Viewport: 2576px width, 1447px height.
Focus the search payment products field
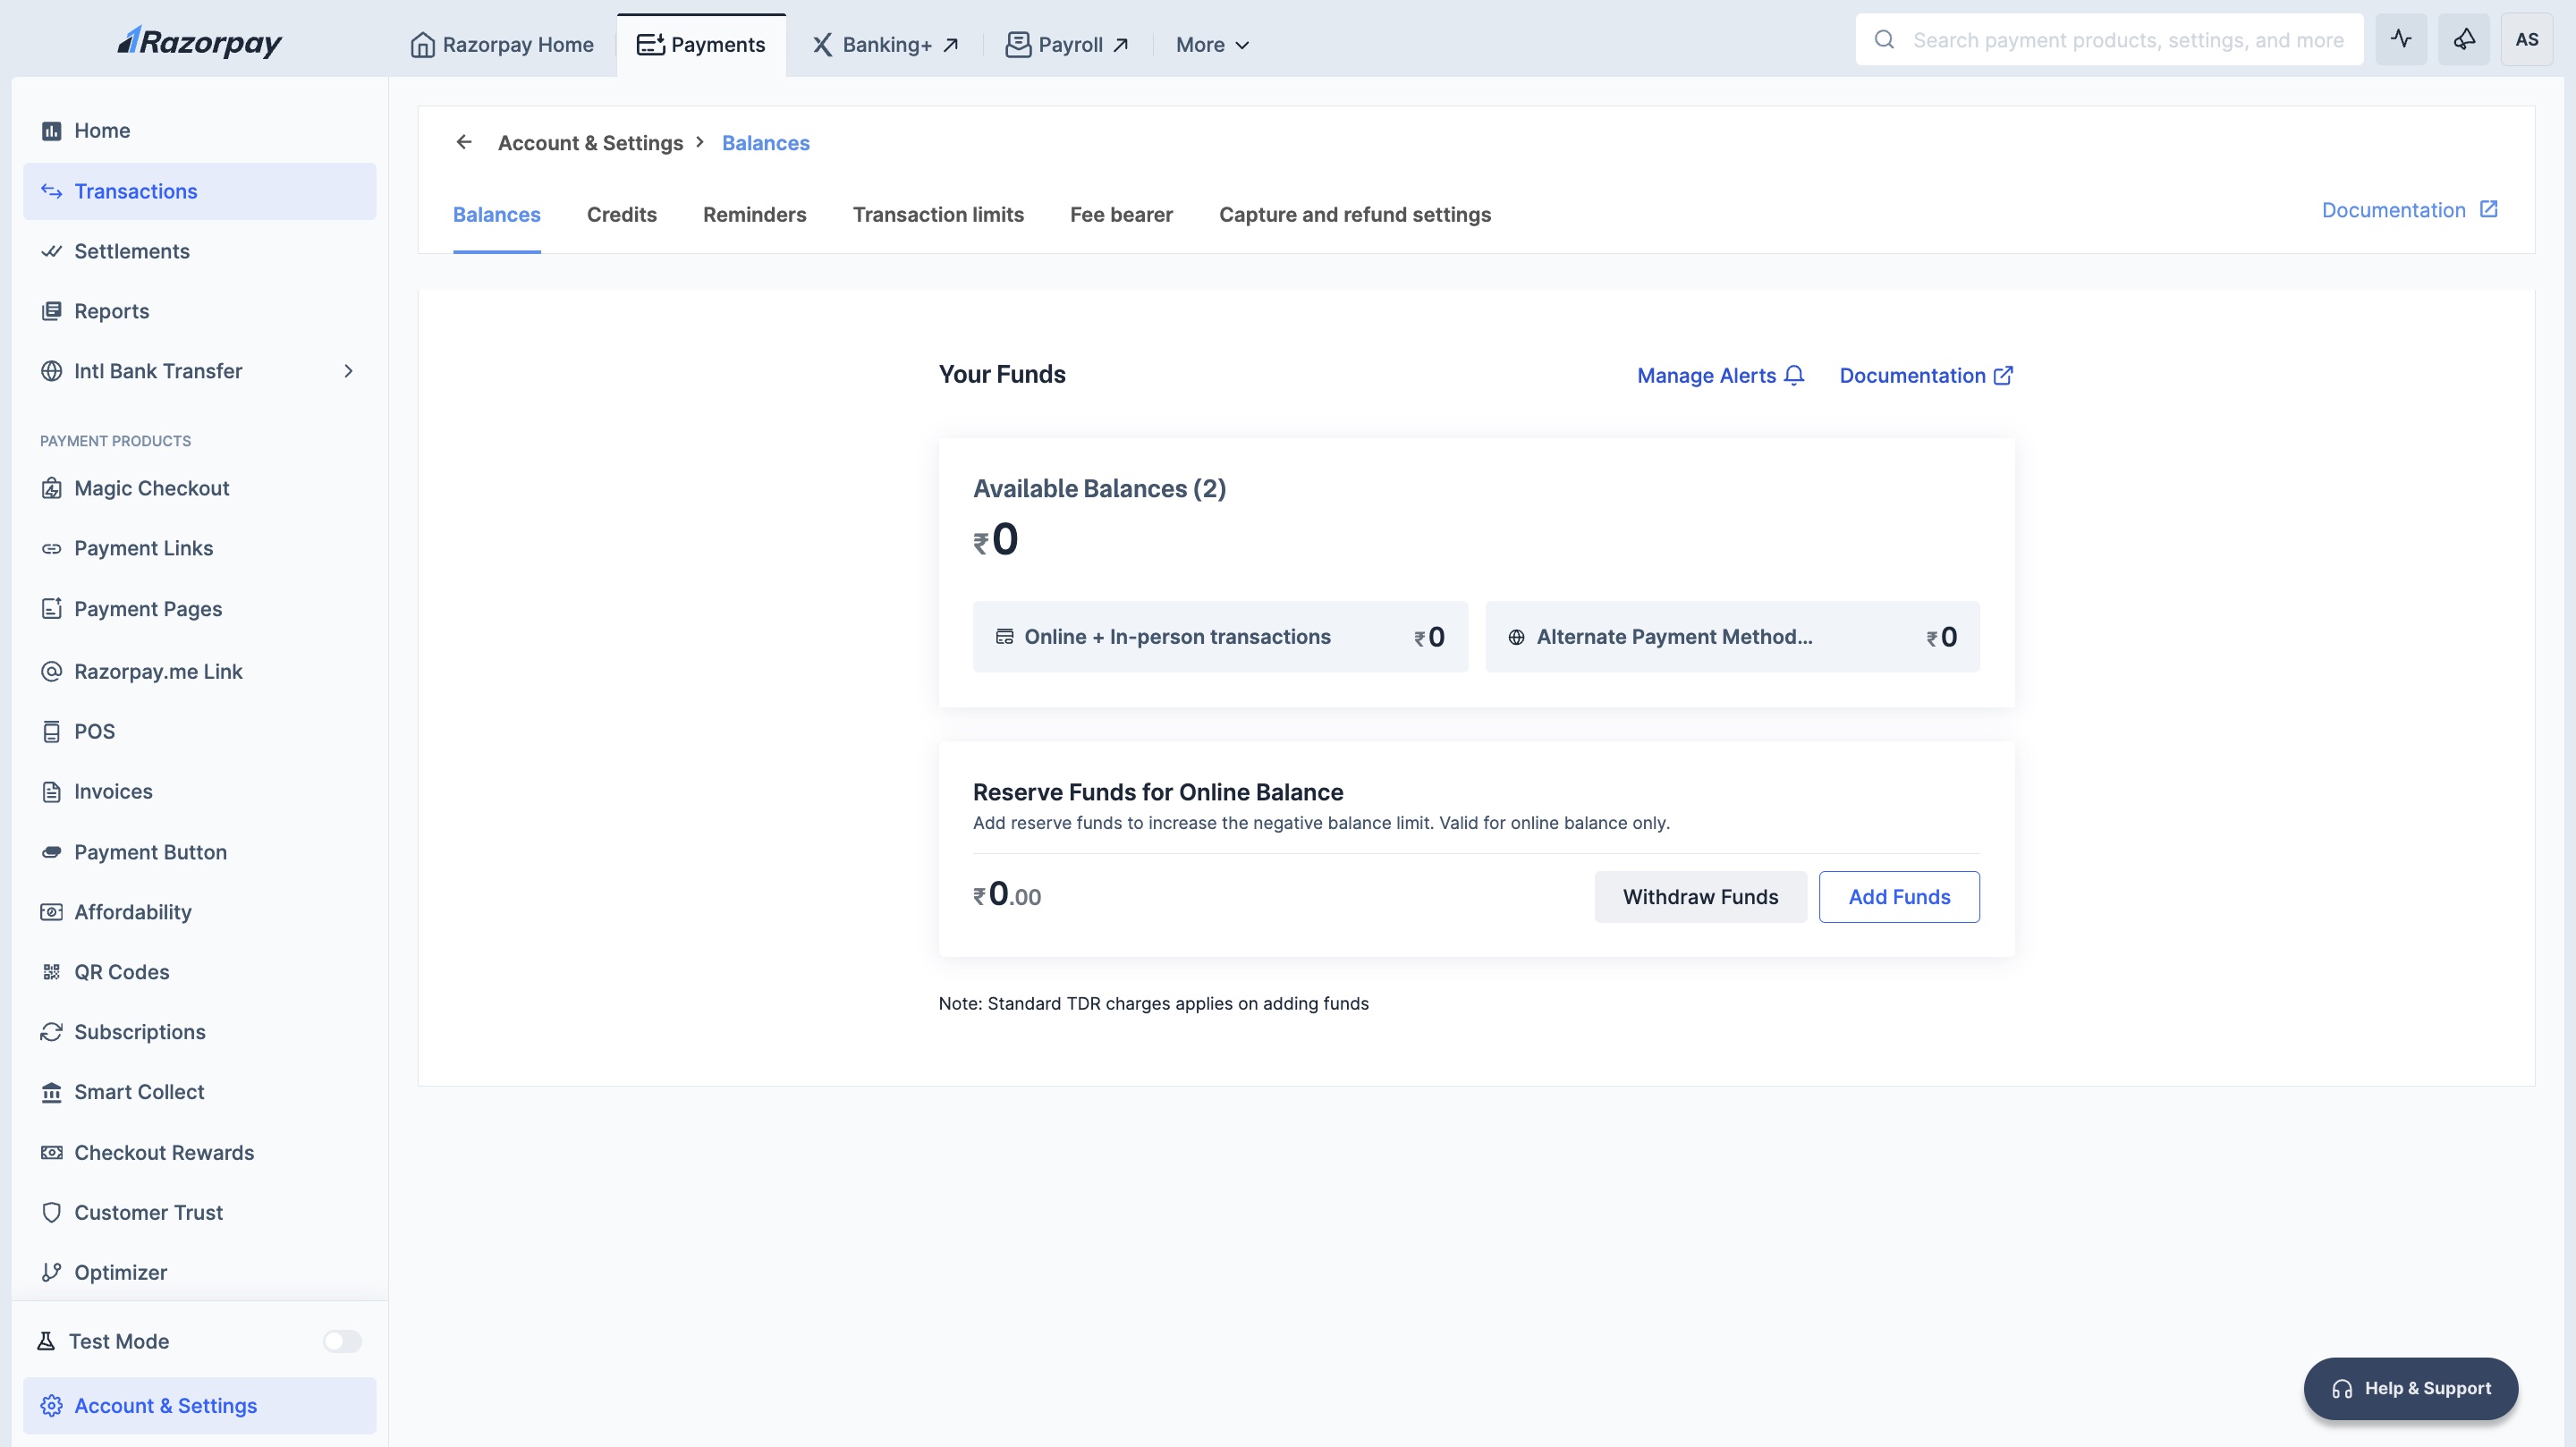pyautogui.click(x=2110, y=40)
